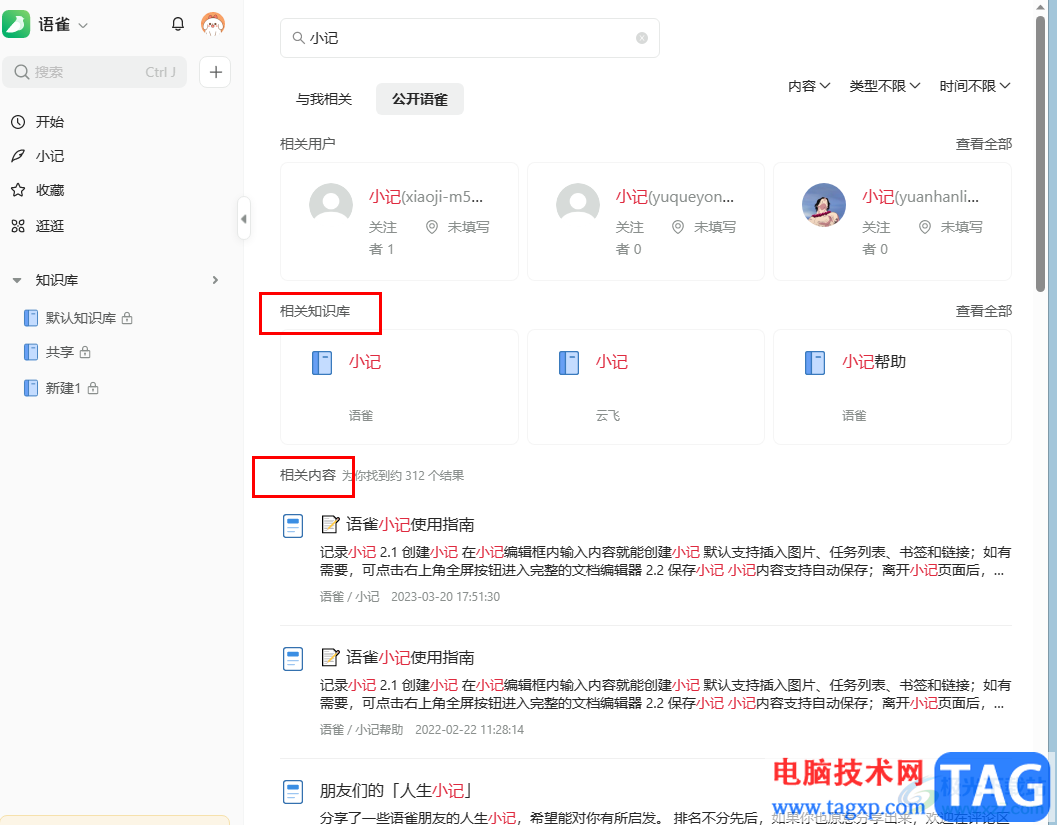Image resolution: width=1057 pixels, height=825 pixels.
Task: Open user 小记(xiaoji-m5...) profile
Action: tap(426, 197)
